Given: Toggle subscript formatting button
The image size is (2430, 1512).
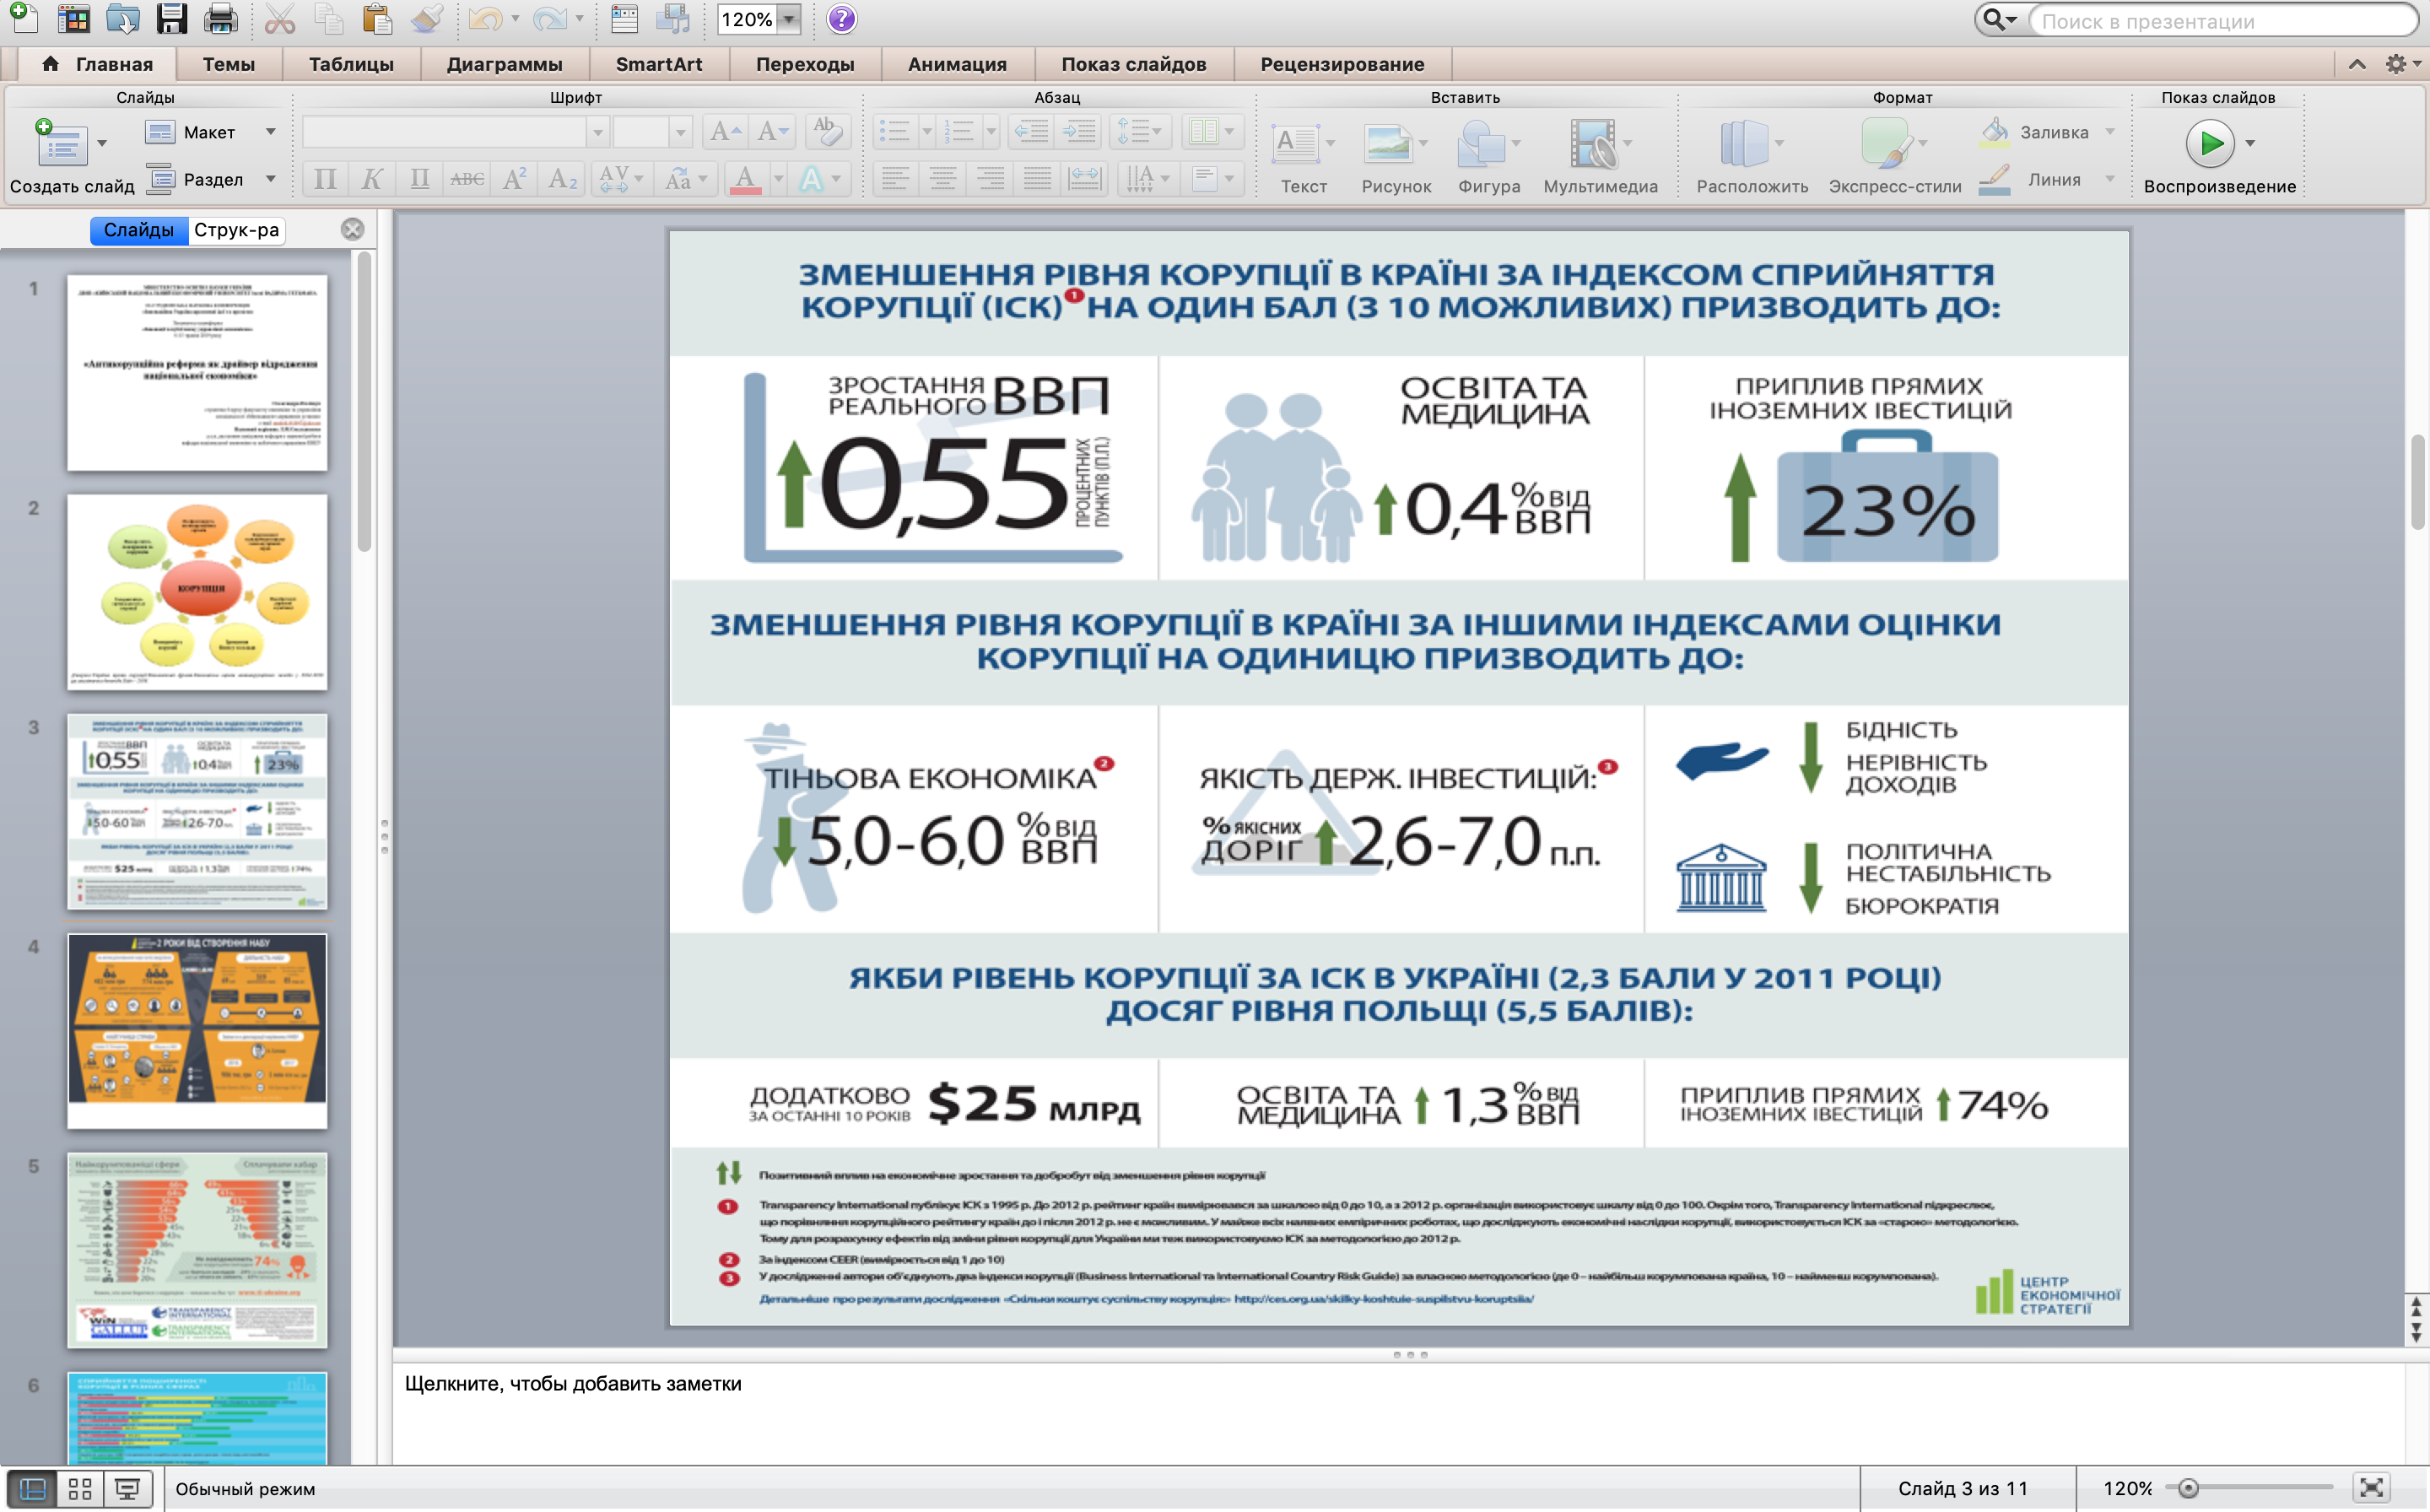Looking at the screenshot, I should coord(563,179).
